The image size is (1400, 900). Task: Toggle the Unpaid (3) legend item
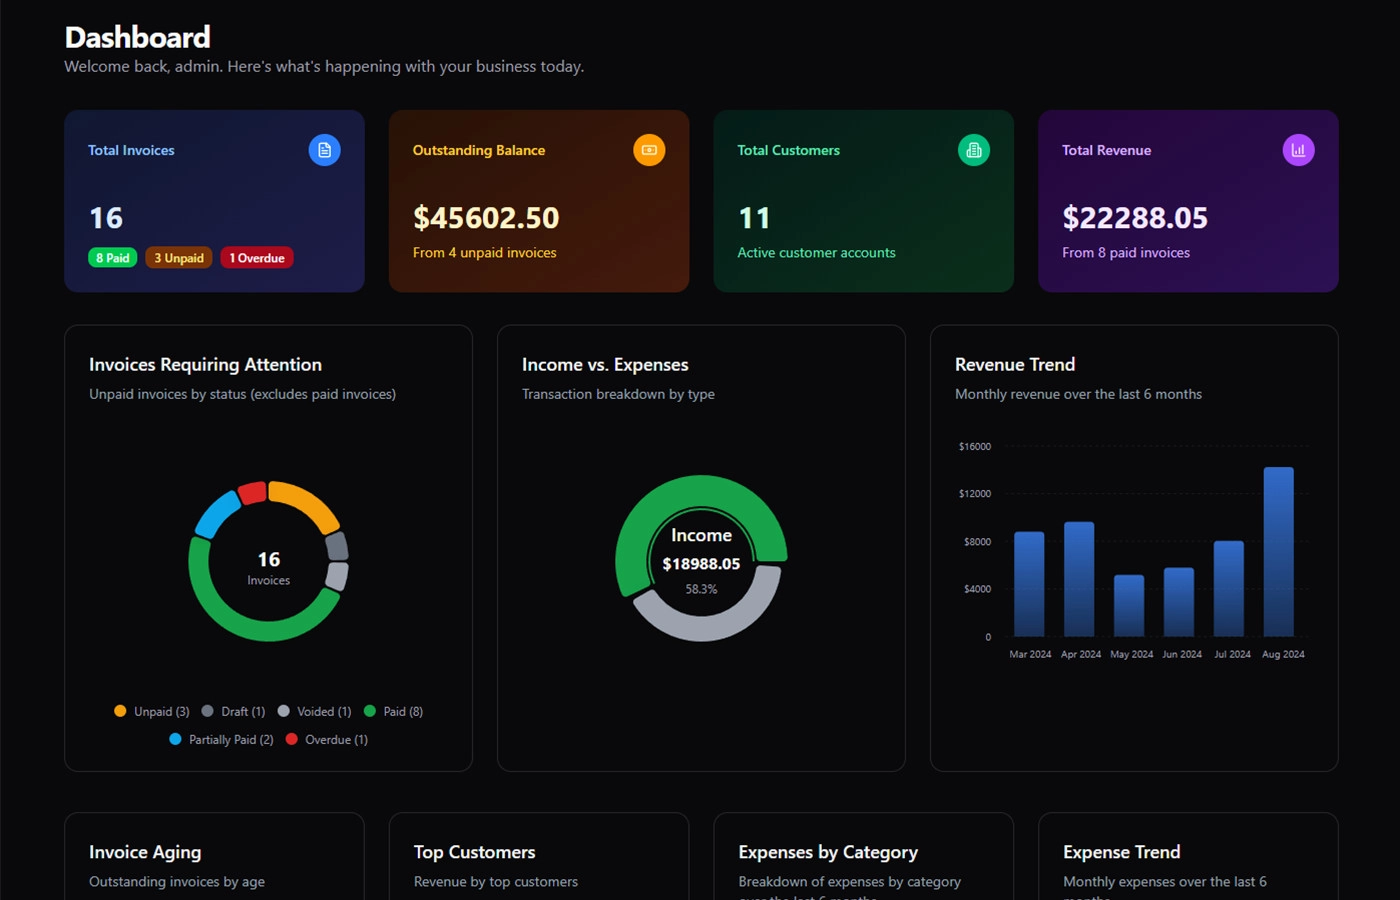point(151,711)
